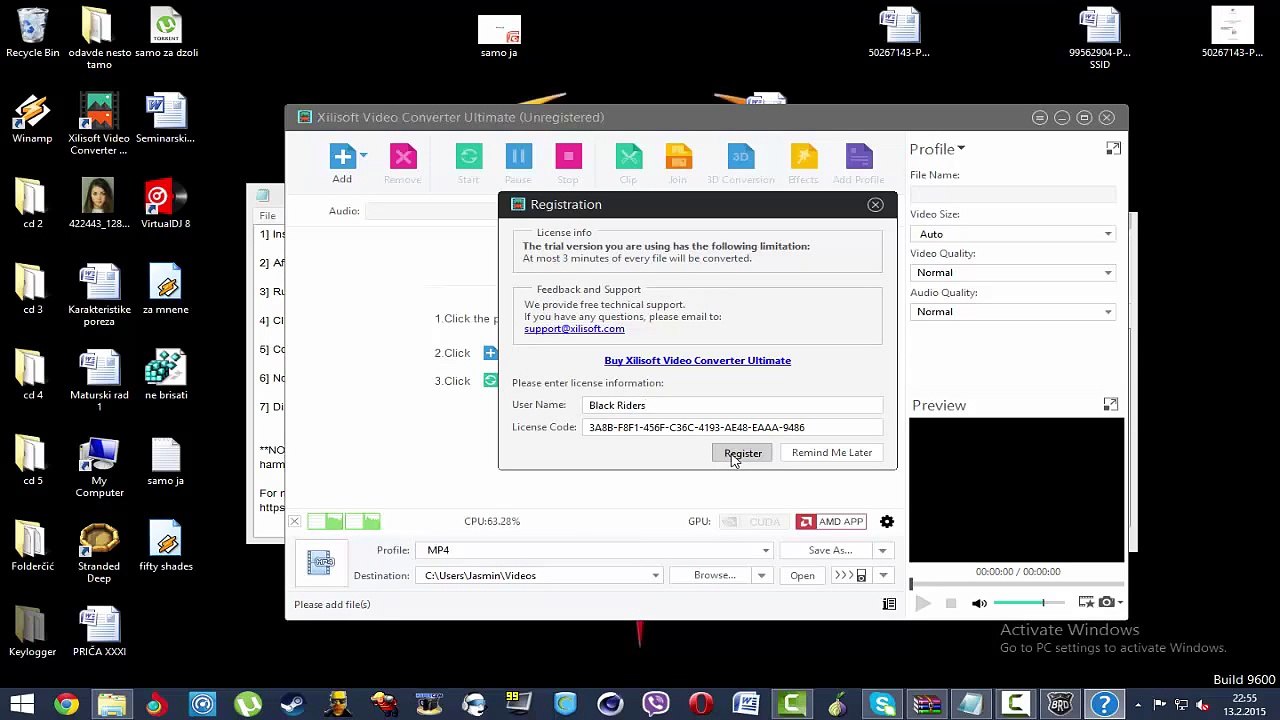The width and height of the screenshot is (1280, 720).
Task: Select the Keylogger desktop folder
Action: click(32, 632)
